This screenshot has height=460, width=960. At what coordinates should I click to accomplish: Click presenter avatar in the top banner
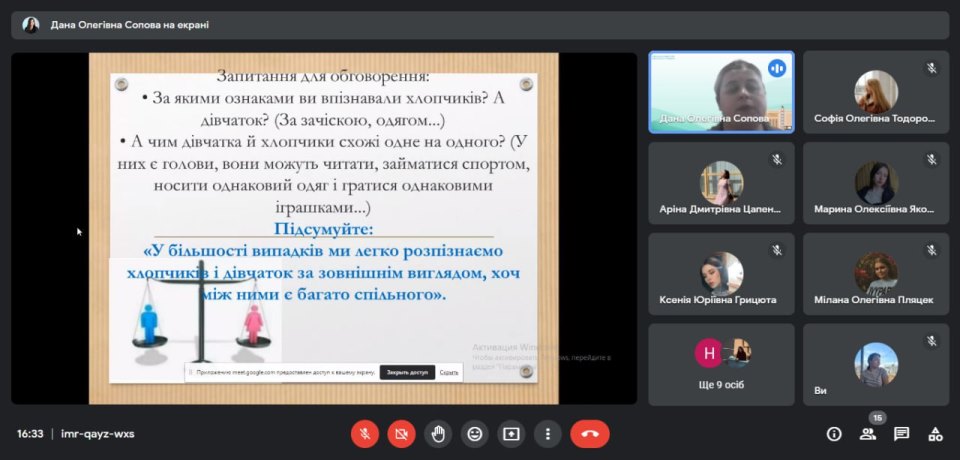[31, 25]
